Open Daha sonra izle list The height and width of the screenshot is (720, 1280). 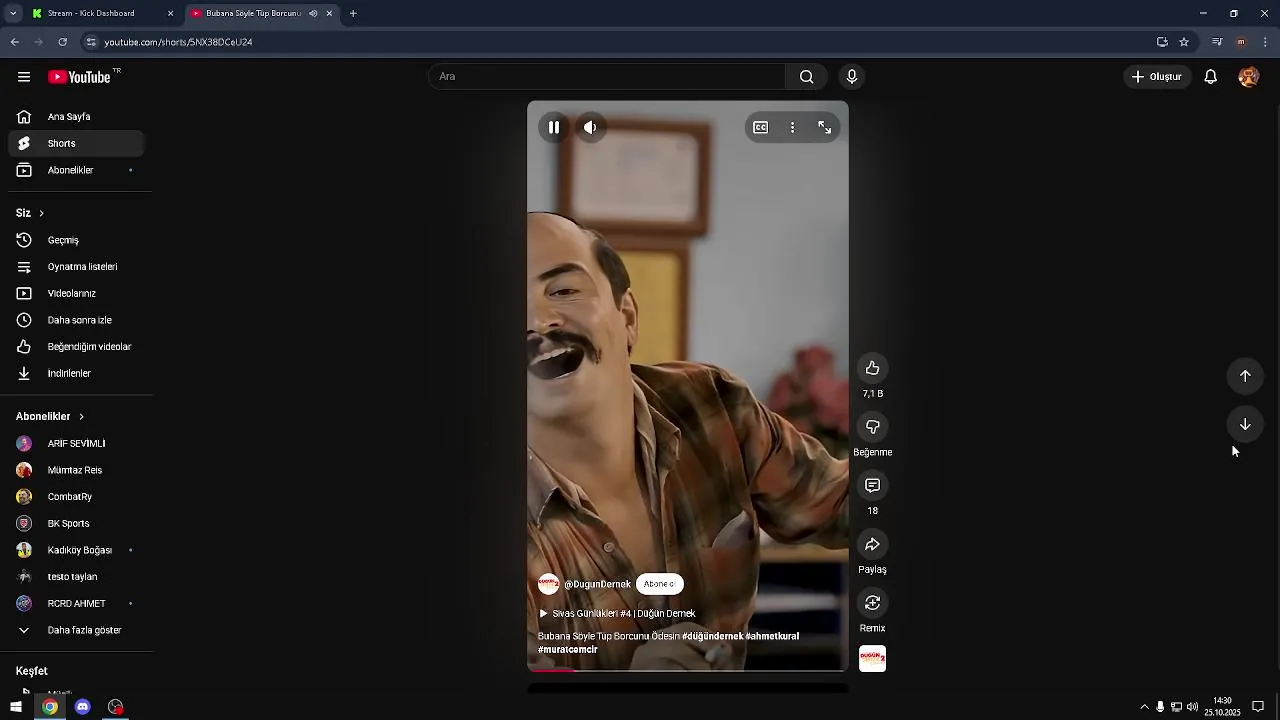tap(76, 320)
